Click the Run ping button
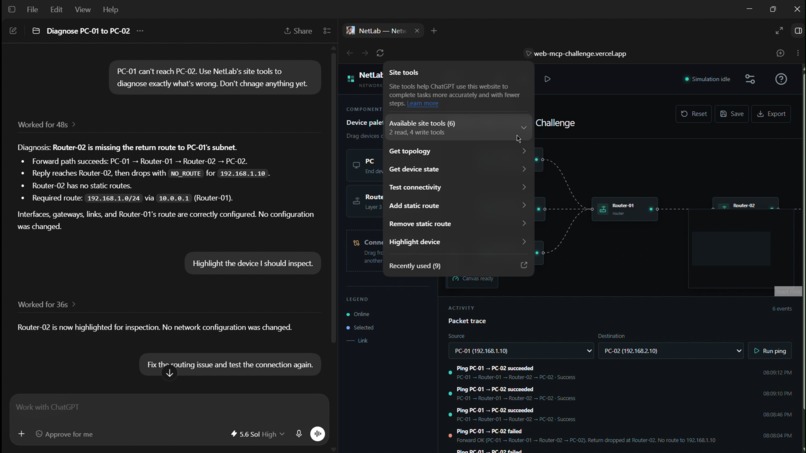The width and height of the screenshot is (806, 453). (x=770, y=351)
